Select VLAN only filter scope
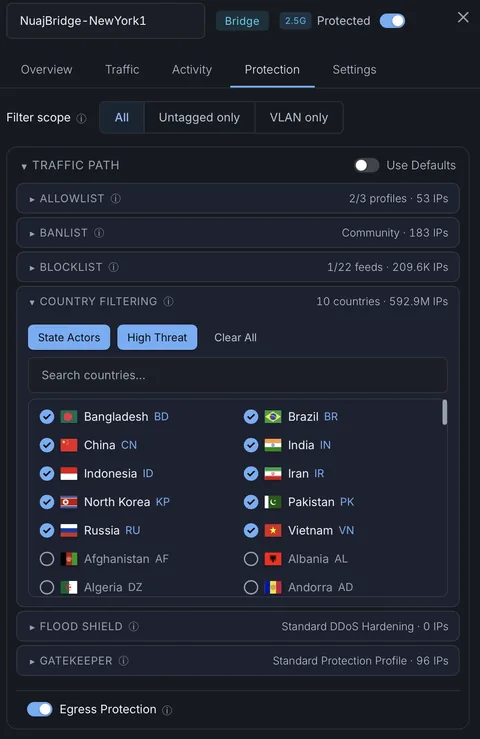The image size is (480, 739). (299, 117)
